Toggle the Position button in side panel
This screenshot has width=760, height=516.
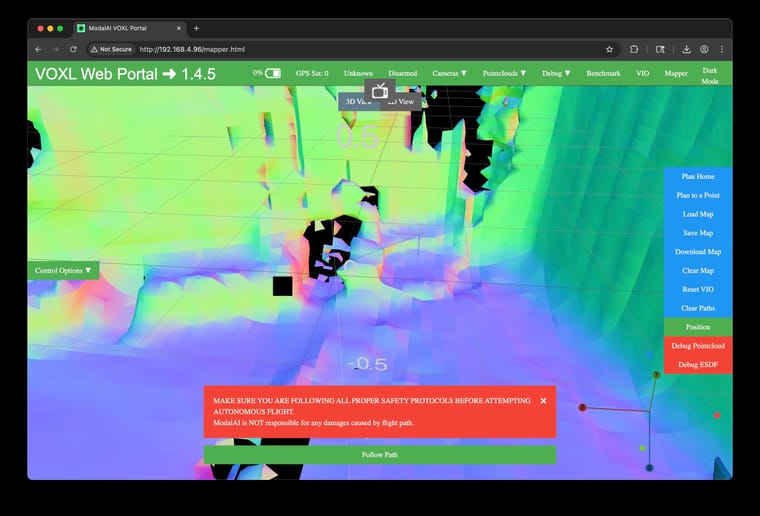point(697,327)
